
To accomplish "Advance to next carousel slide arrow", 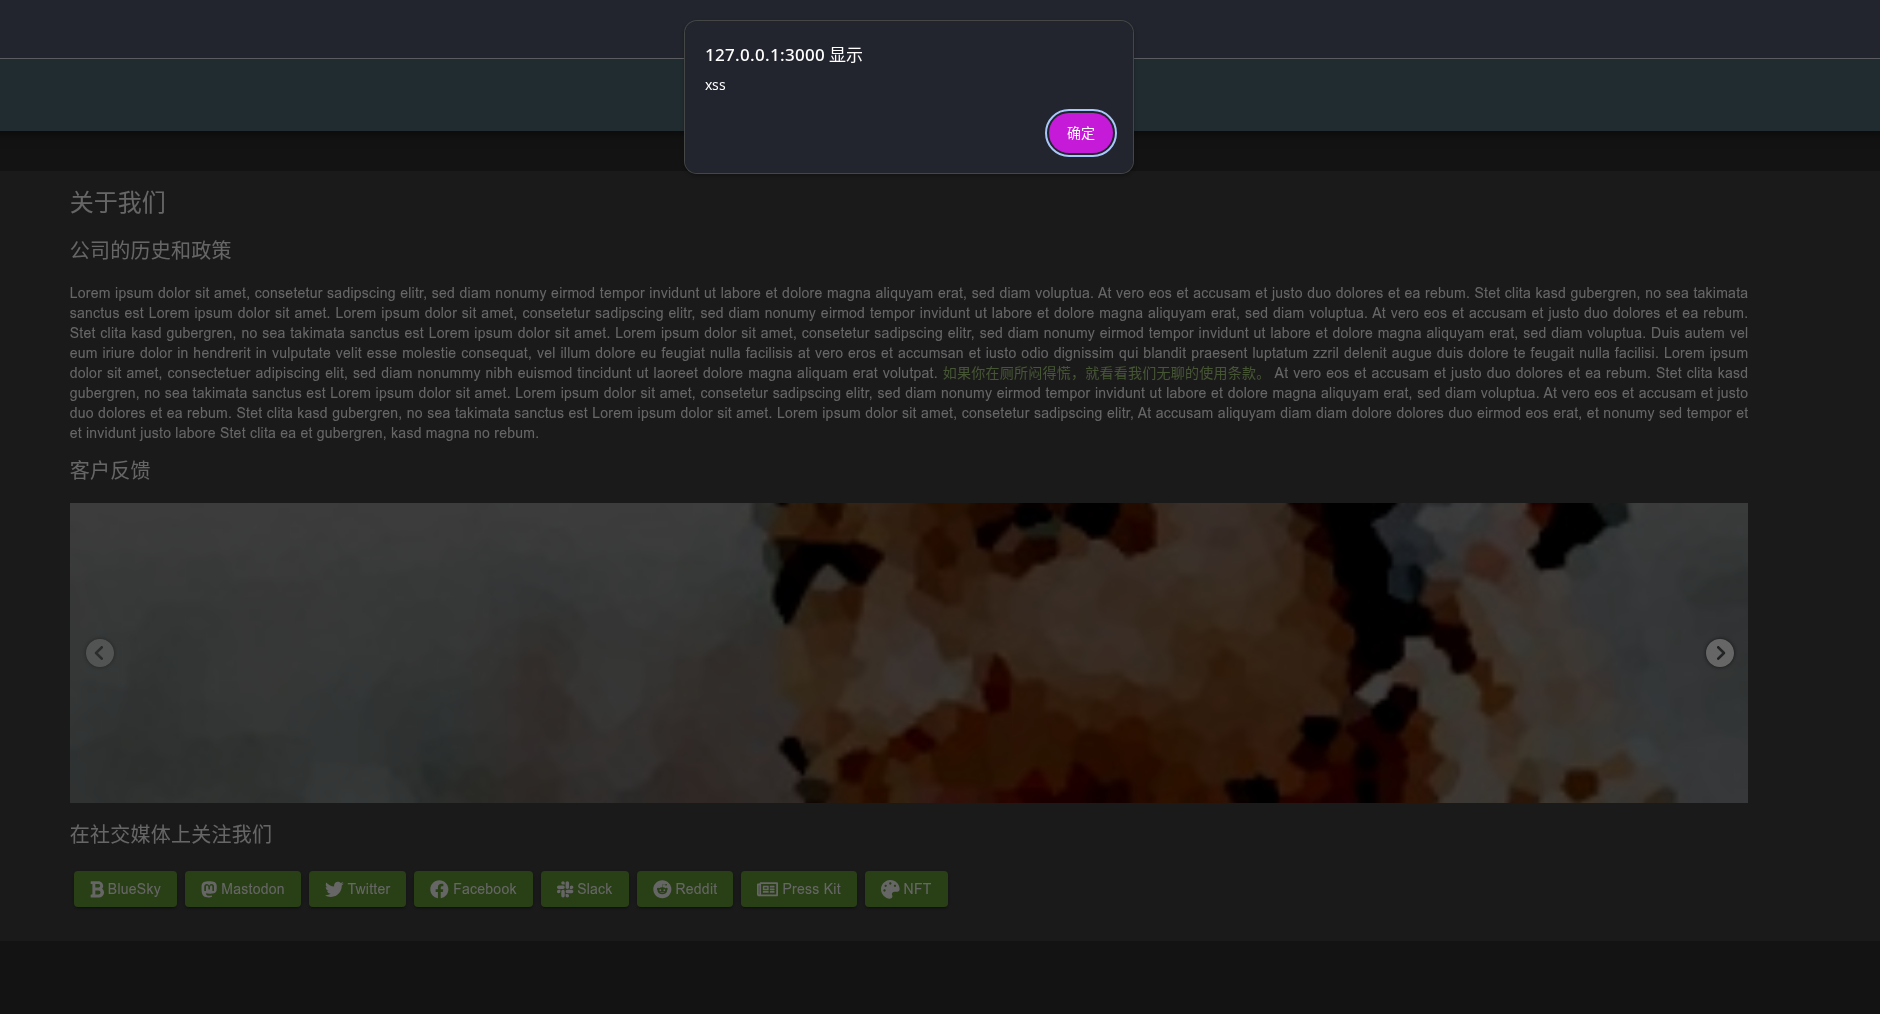I will [1719, 653].
